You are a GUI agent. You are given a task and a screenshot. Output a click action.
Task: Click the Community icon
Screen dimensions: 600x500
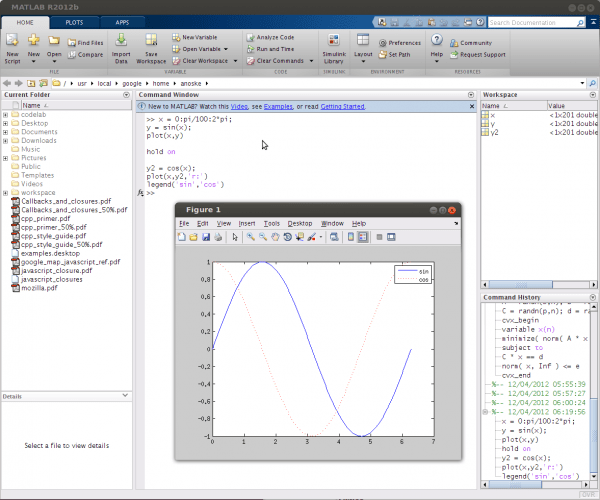click(454, 43)
